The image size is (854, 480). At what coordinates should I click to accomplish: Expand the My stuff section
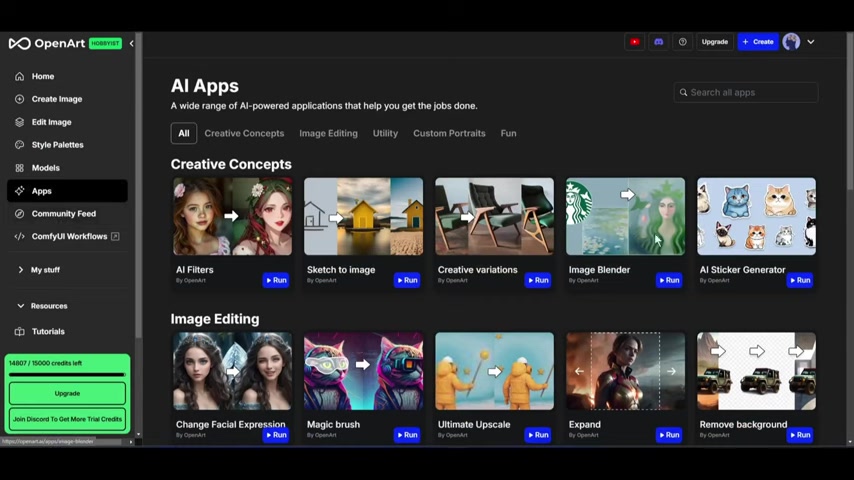coord(44,270)
